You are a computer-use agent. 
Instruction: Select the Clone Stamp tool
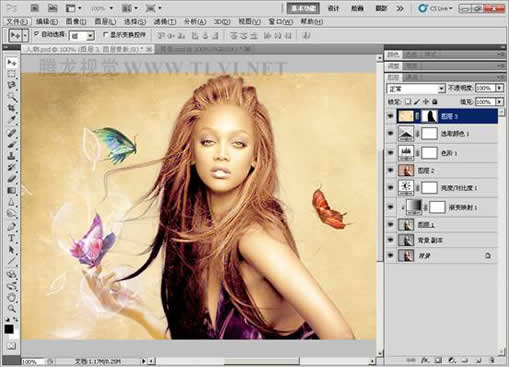(12, 156)
